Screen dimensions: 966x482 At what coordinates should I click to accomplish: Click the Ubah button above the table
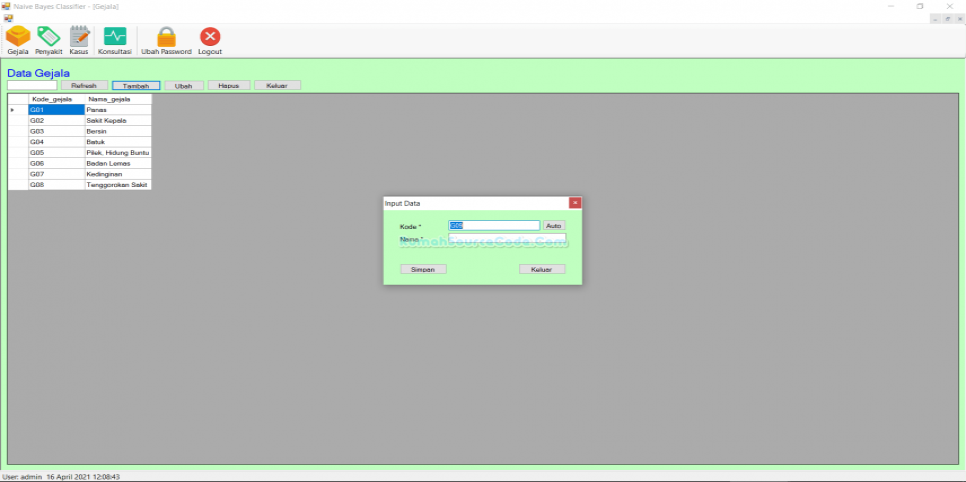tap(183, 86)
